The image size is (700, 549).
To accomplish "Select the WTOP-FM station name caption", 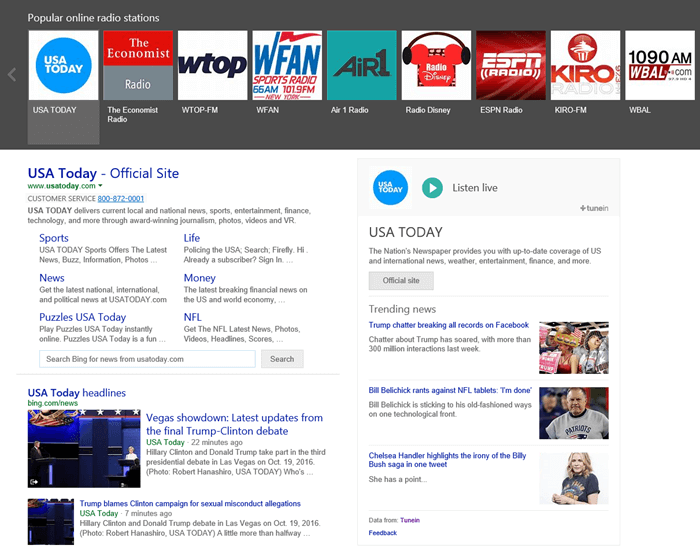I will coord(200,110).
